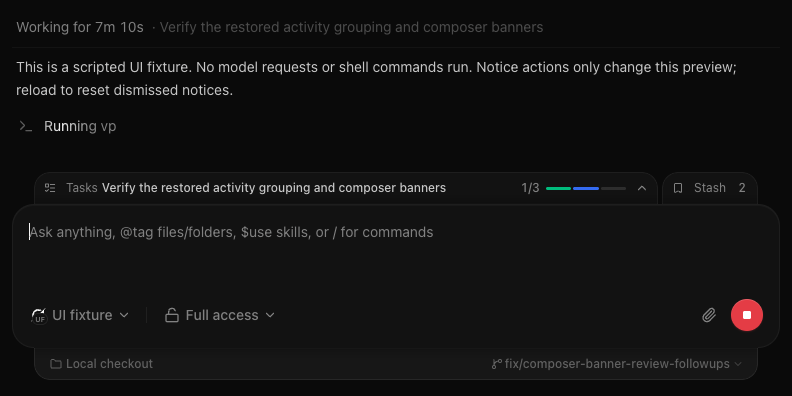
Task: Click the terminal prompt icon beside Running vp
Action: (x=25, y=126)
